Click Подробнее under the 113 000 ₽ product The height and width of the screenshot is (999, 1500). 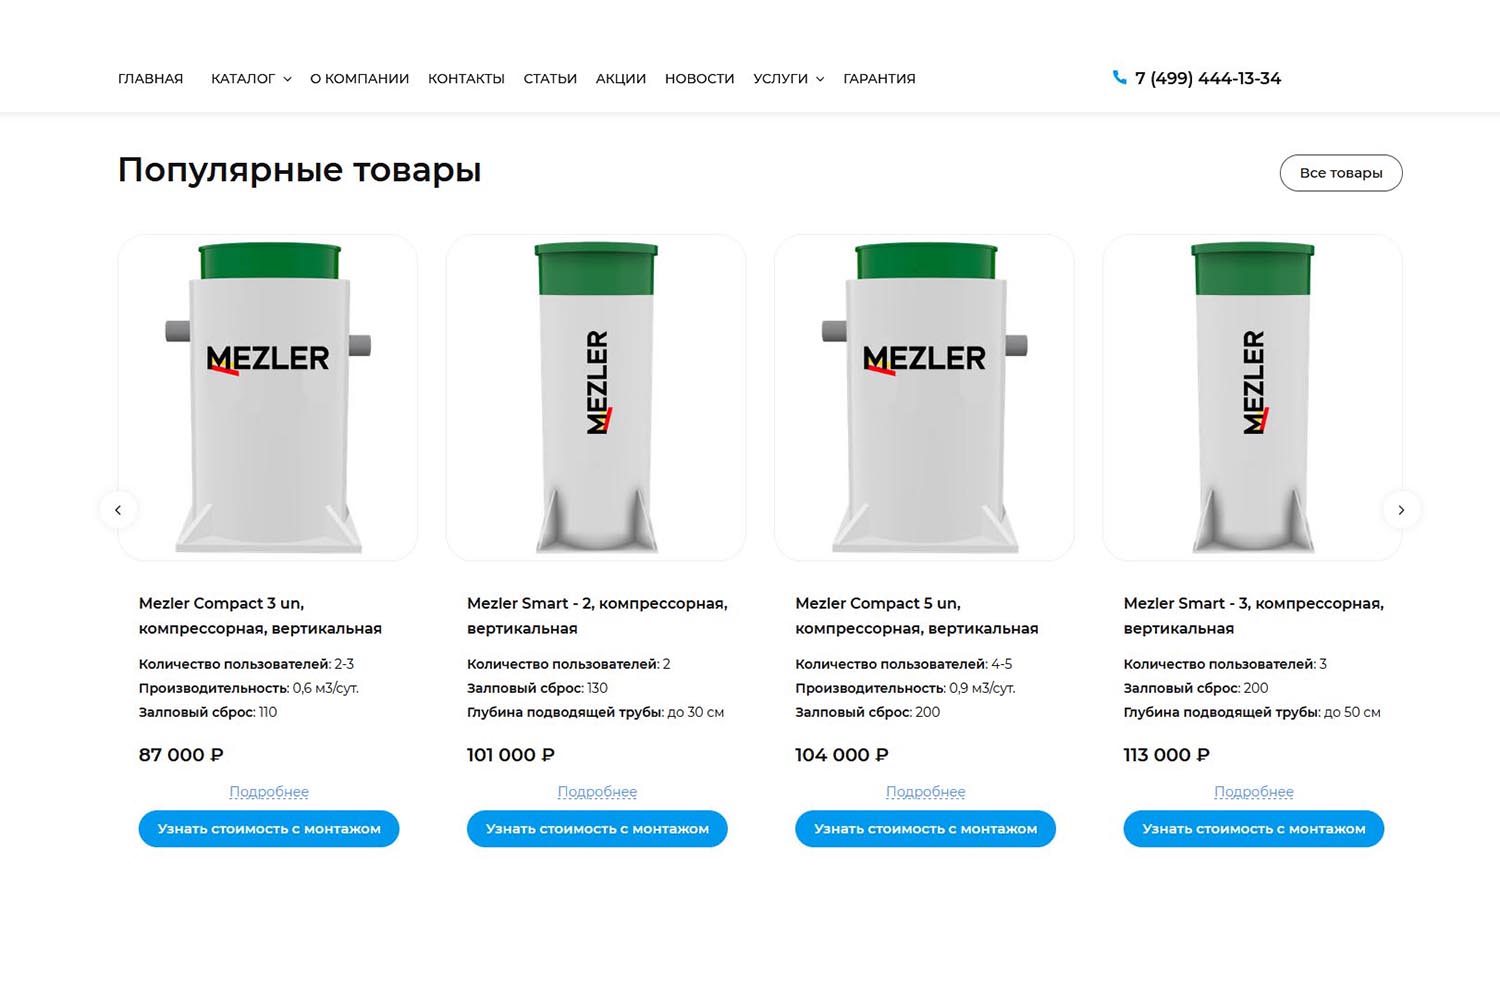click(x=1254, y=792)
